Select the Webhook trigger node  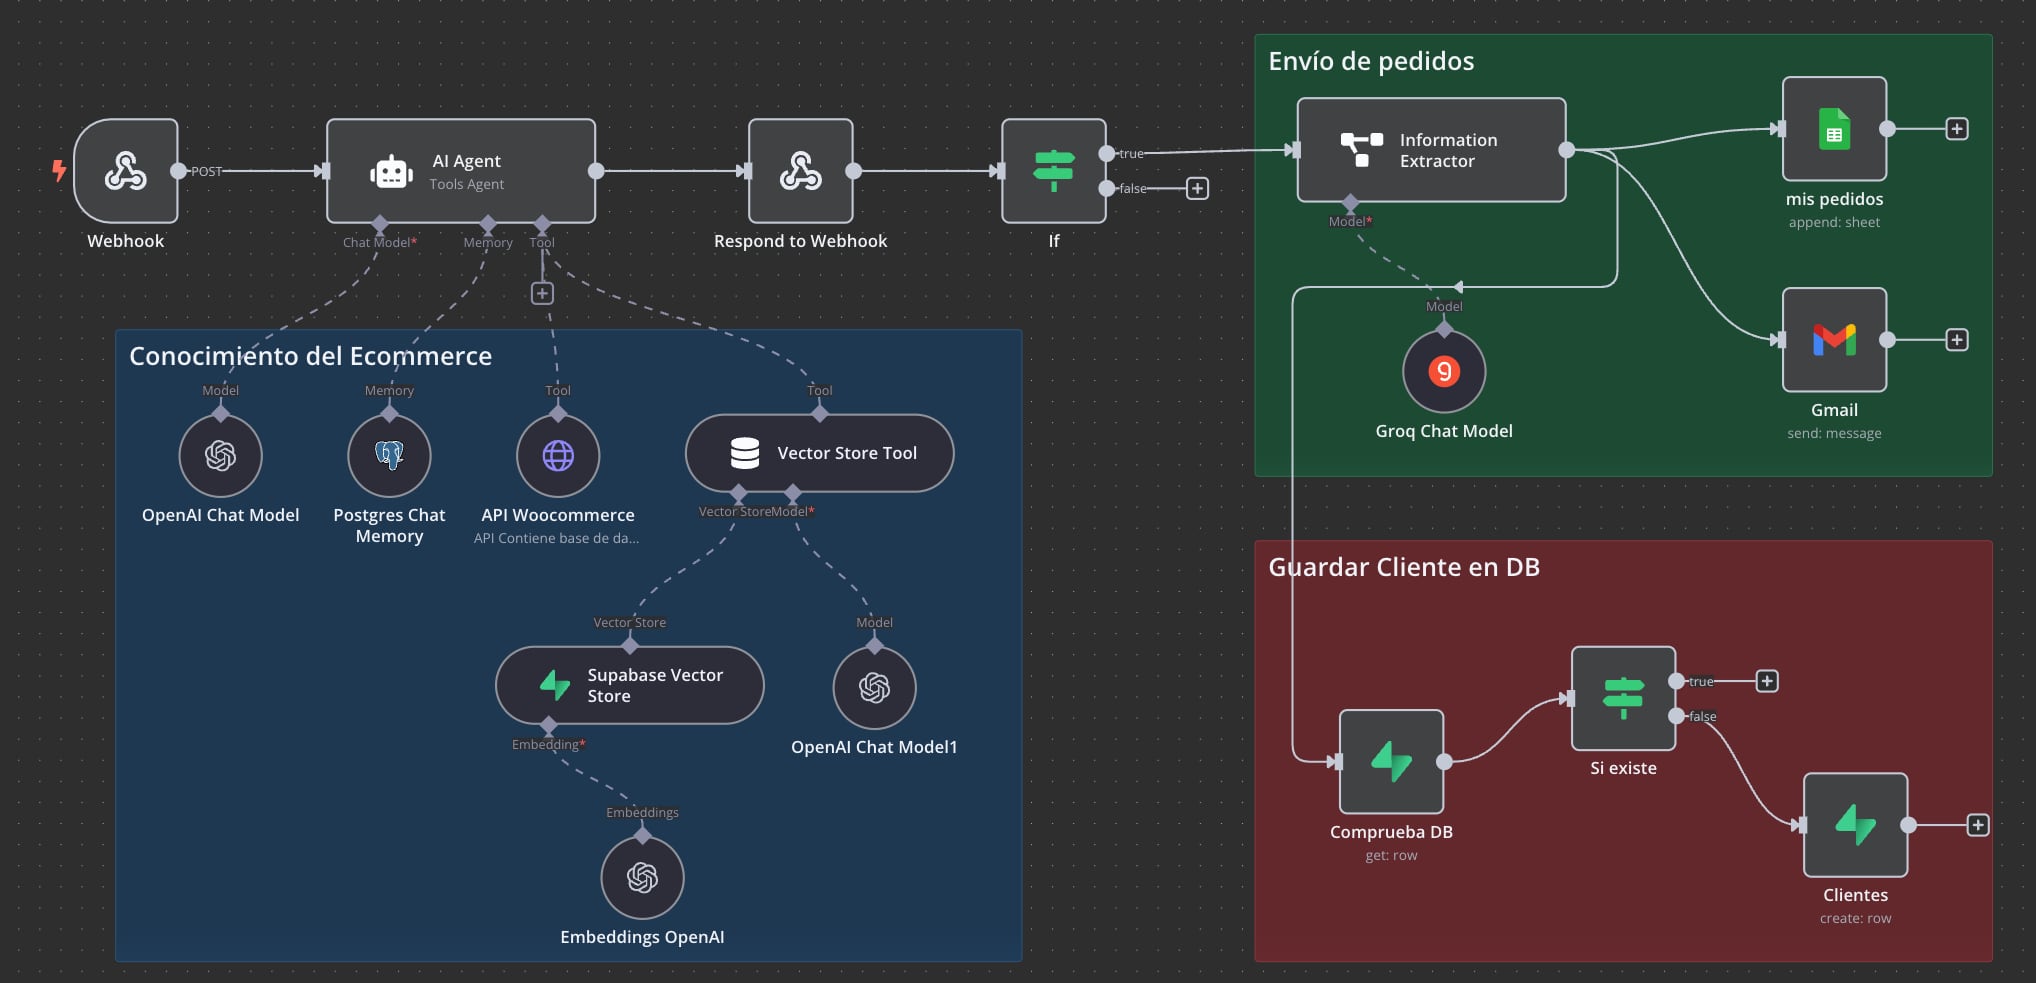126,171
